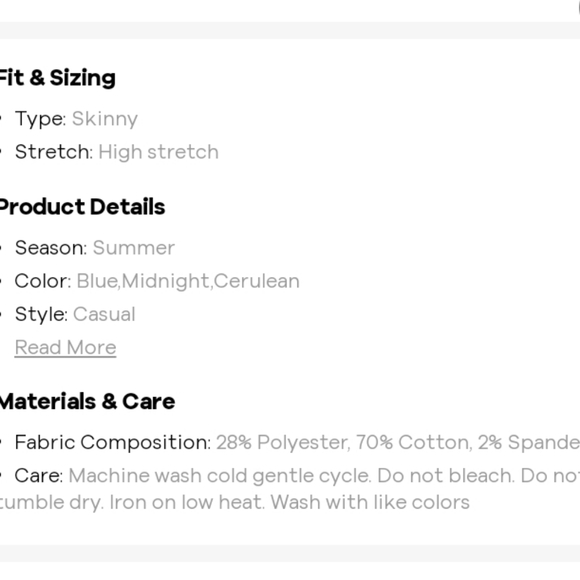
Task: Click the Materials & Care heading
Action: click(87, 402)
